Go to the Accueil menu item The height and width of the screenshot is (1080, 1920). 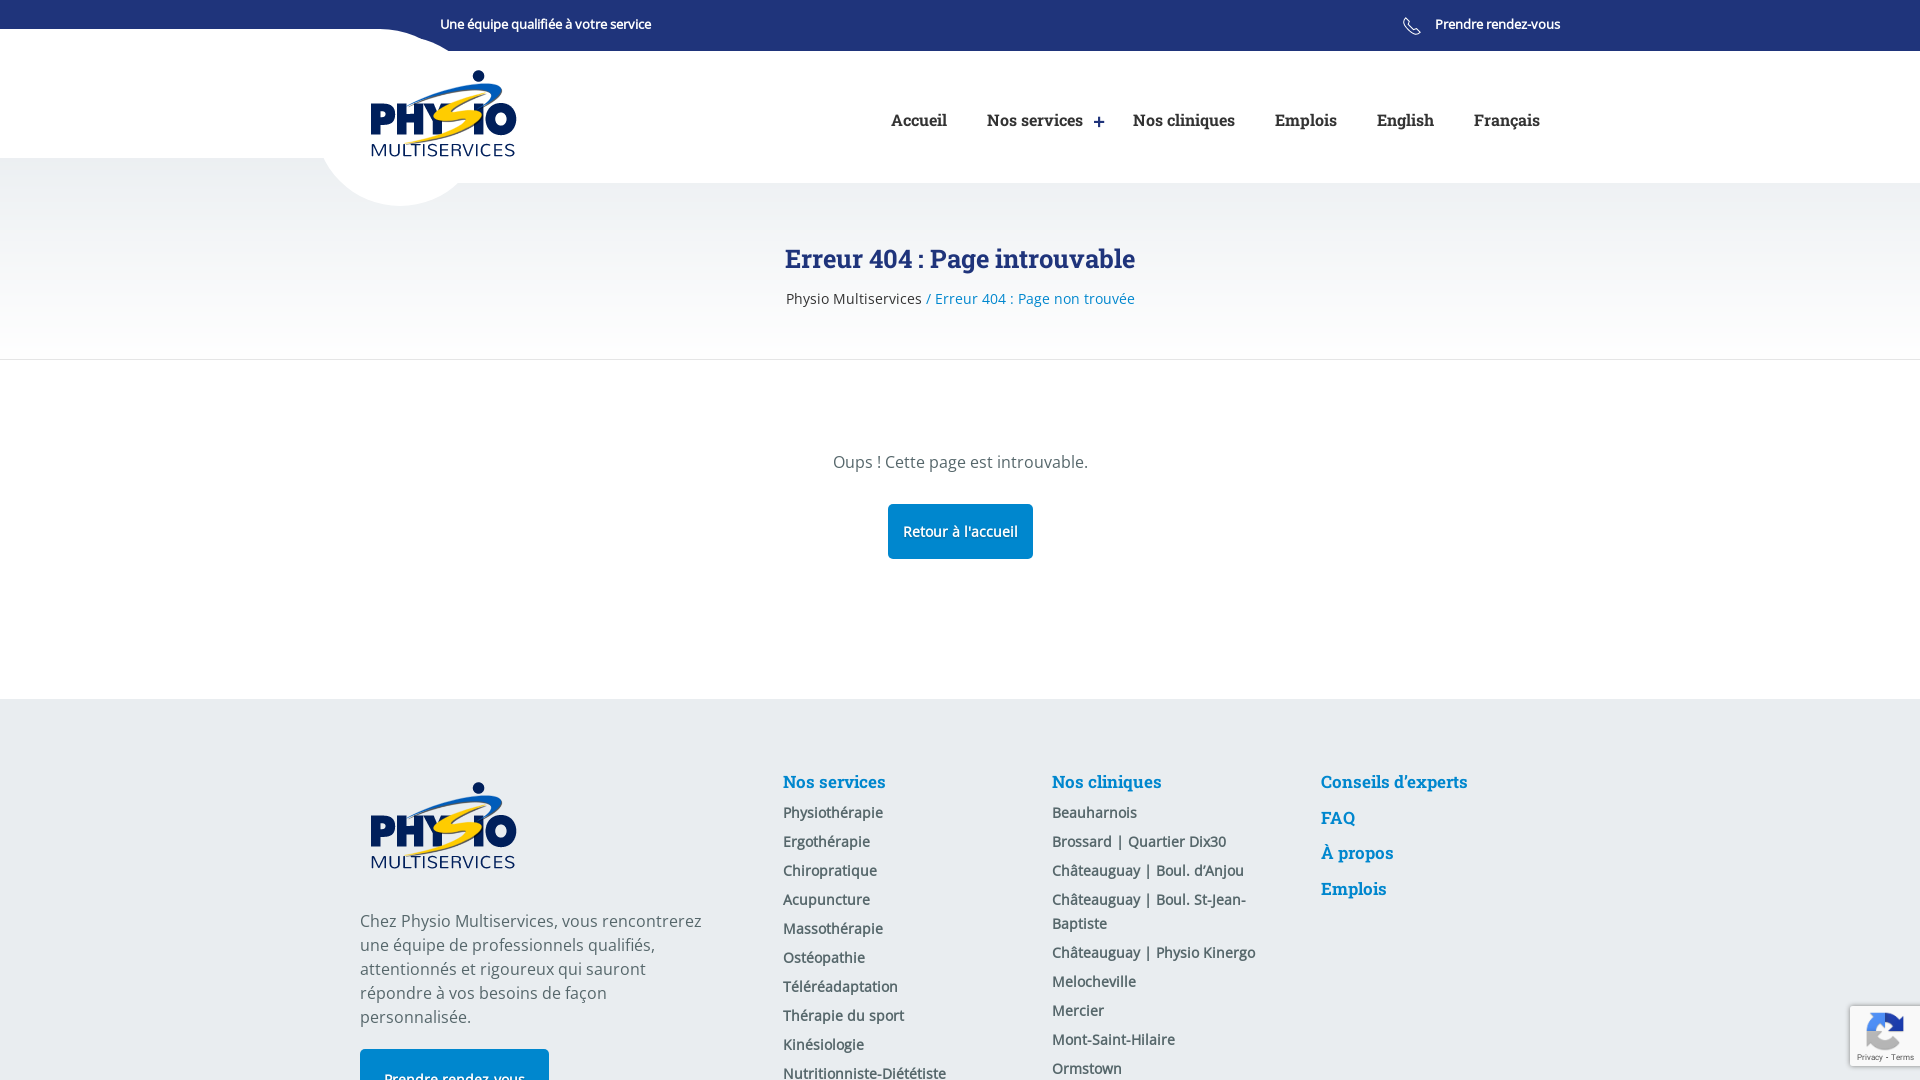pos(918,120)
